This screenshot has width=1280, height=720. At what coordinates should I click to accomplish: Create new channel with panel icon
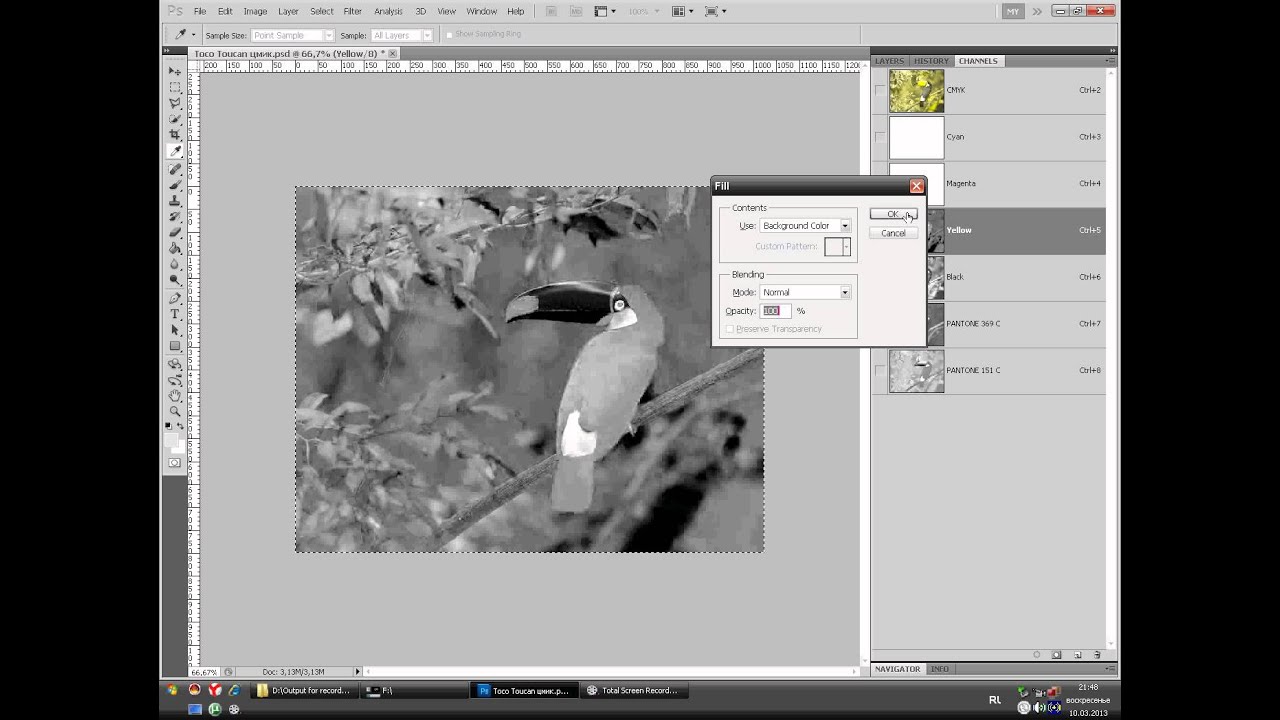pyautogui.click(x=1077, y=655)
